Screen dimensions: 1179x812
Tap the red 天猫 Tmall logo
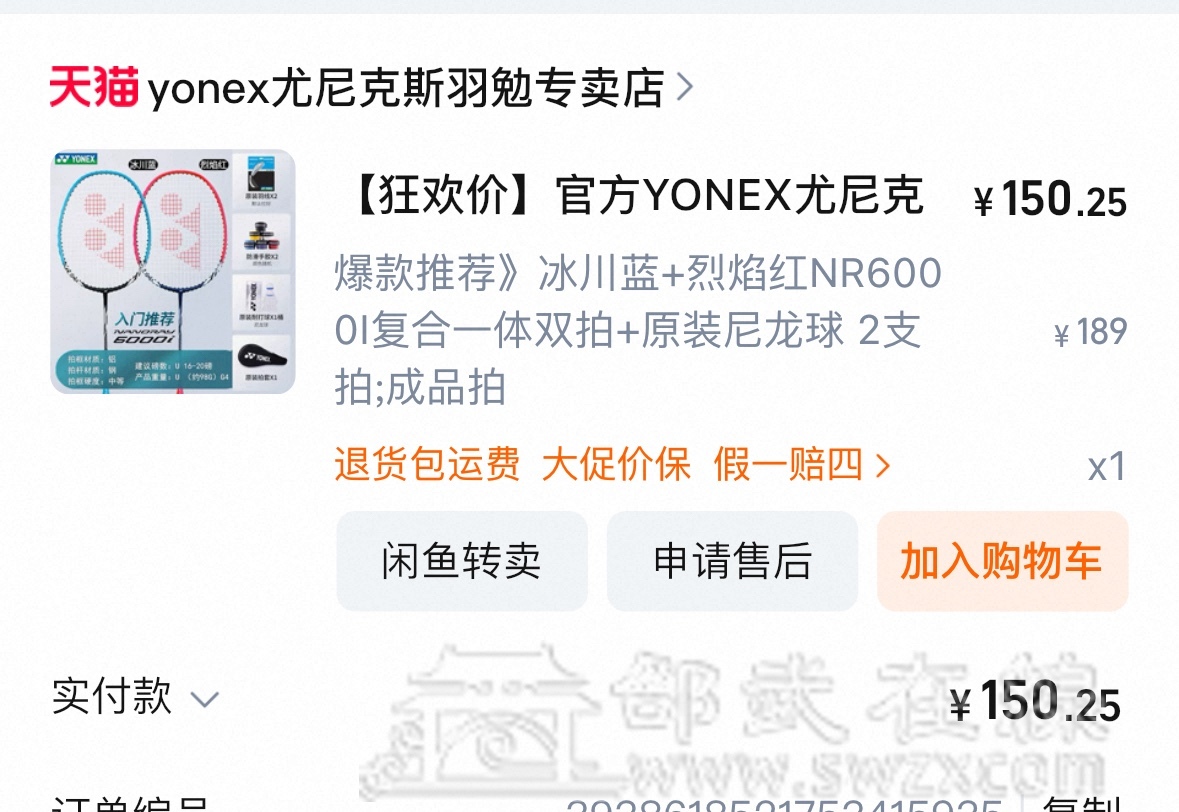(x=94, y=87)
